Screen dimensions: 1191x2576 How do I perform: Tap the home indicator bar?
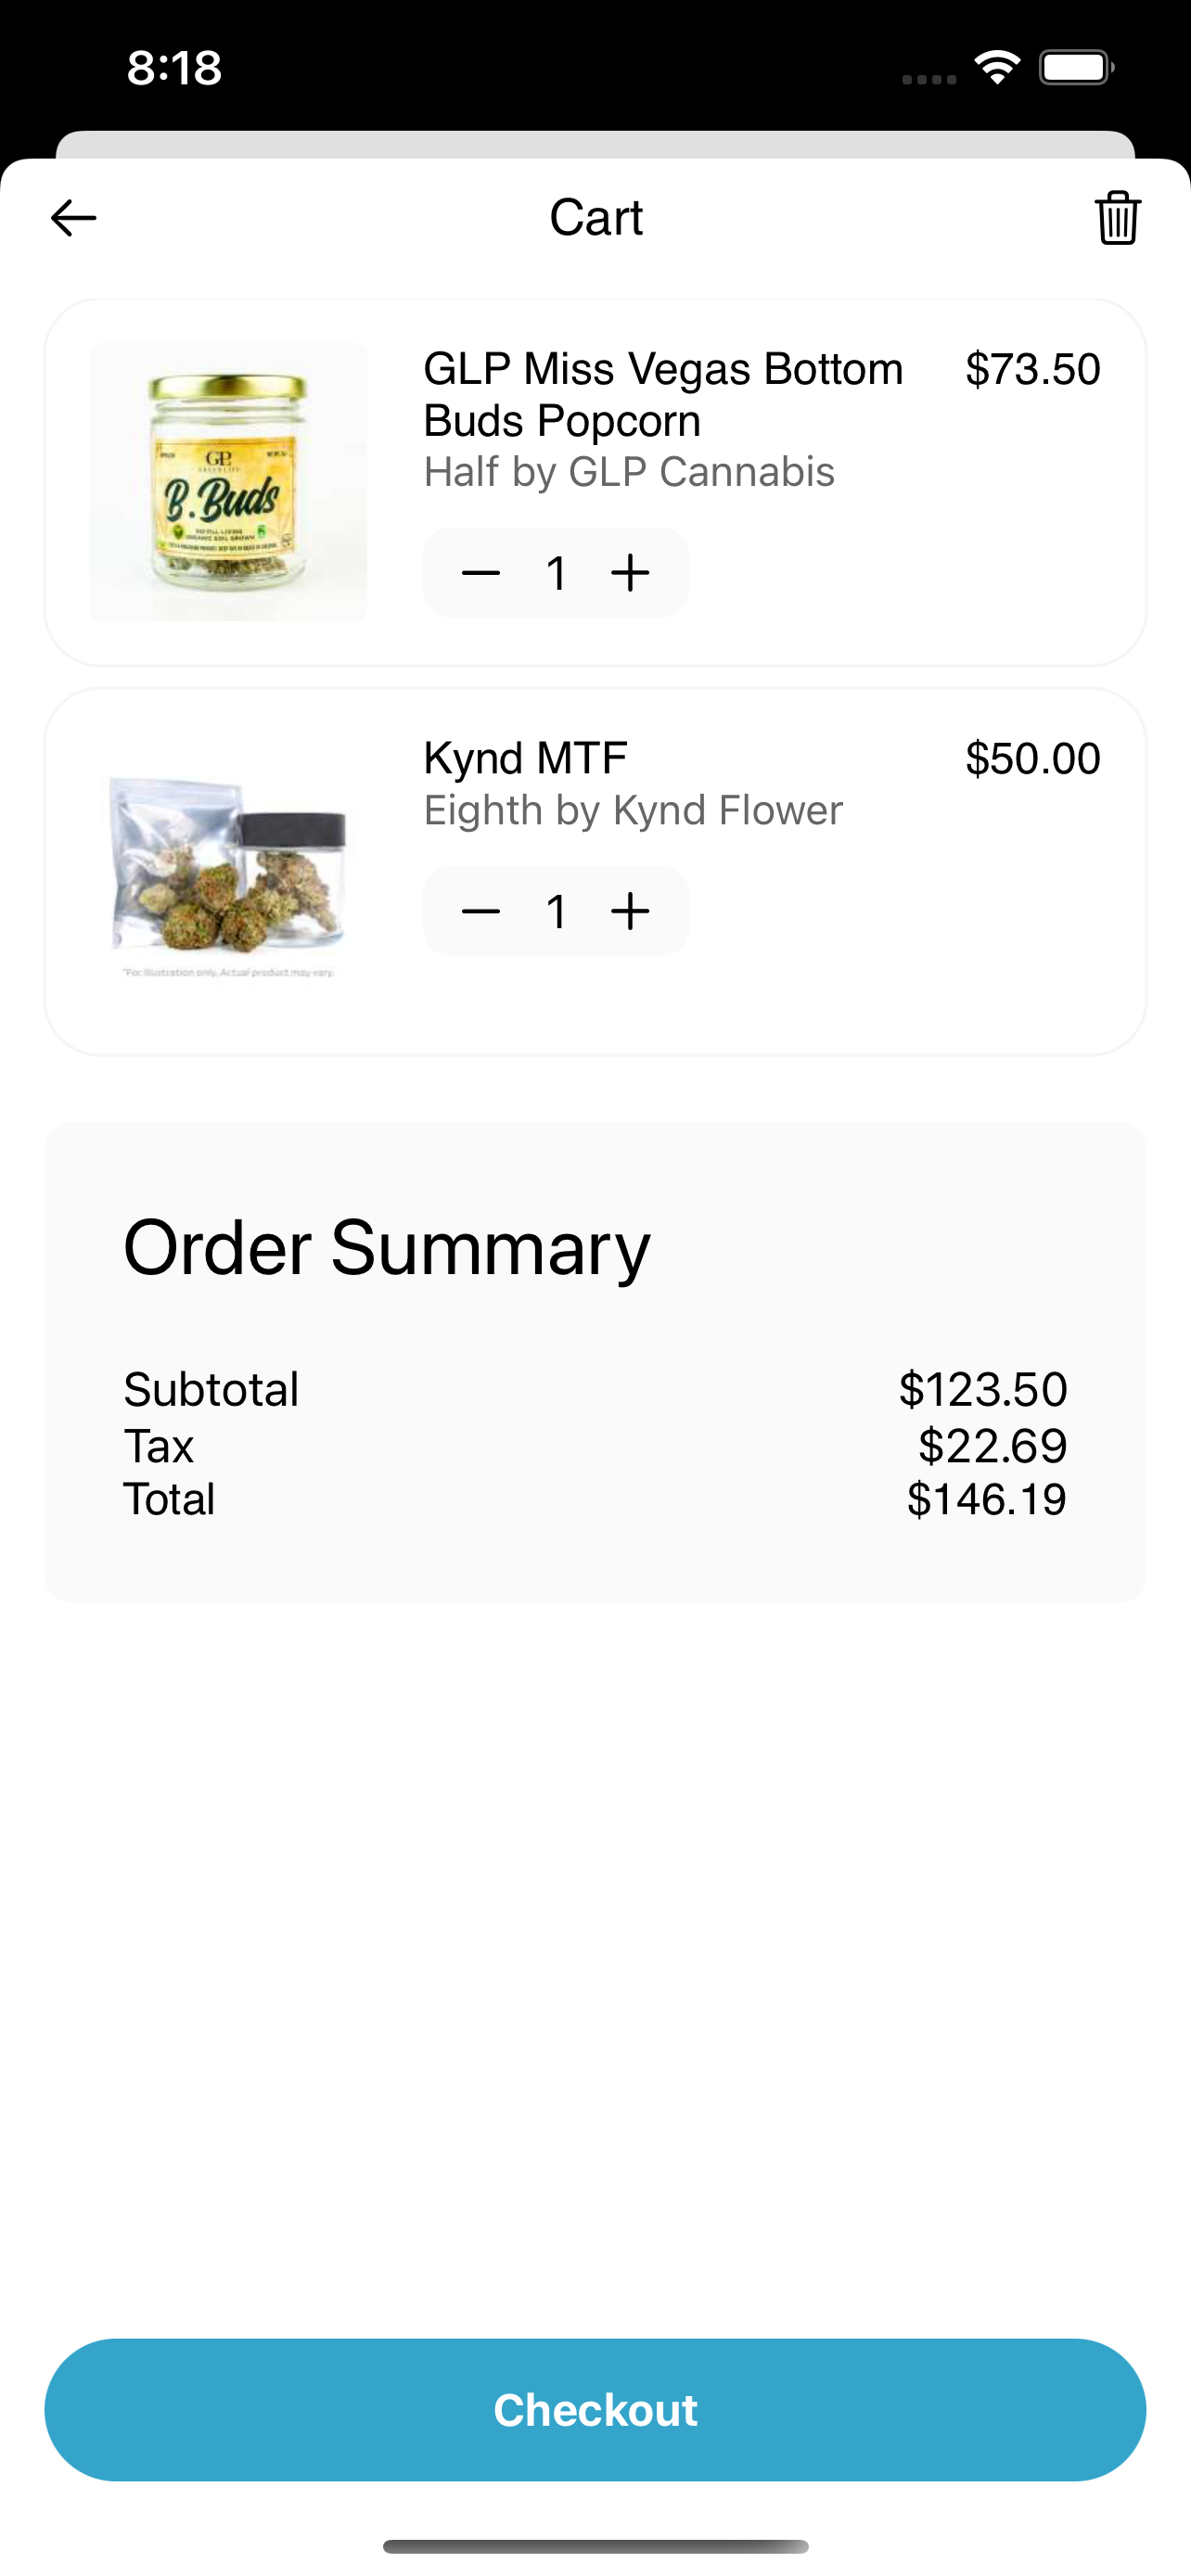595,2546
